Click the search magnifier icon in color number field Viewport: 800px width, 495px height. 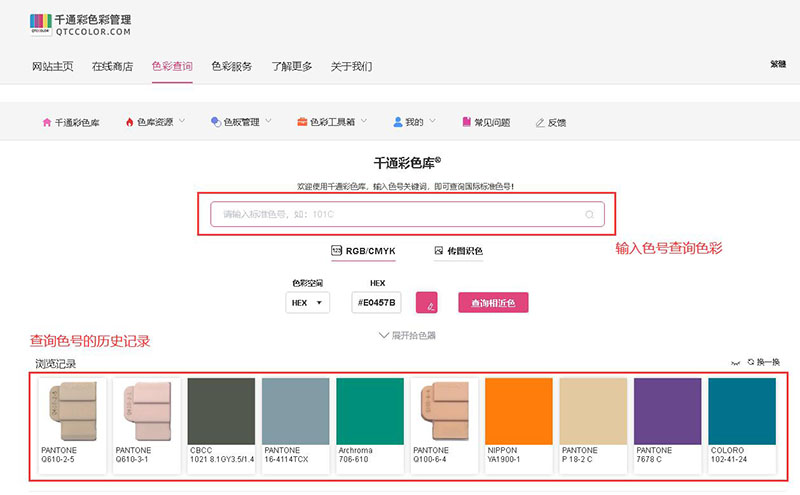click(x=590, y=214)
